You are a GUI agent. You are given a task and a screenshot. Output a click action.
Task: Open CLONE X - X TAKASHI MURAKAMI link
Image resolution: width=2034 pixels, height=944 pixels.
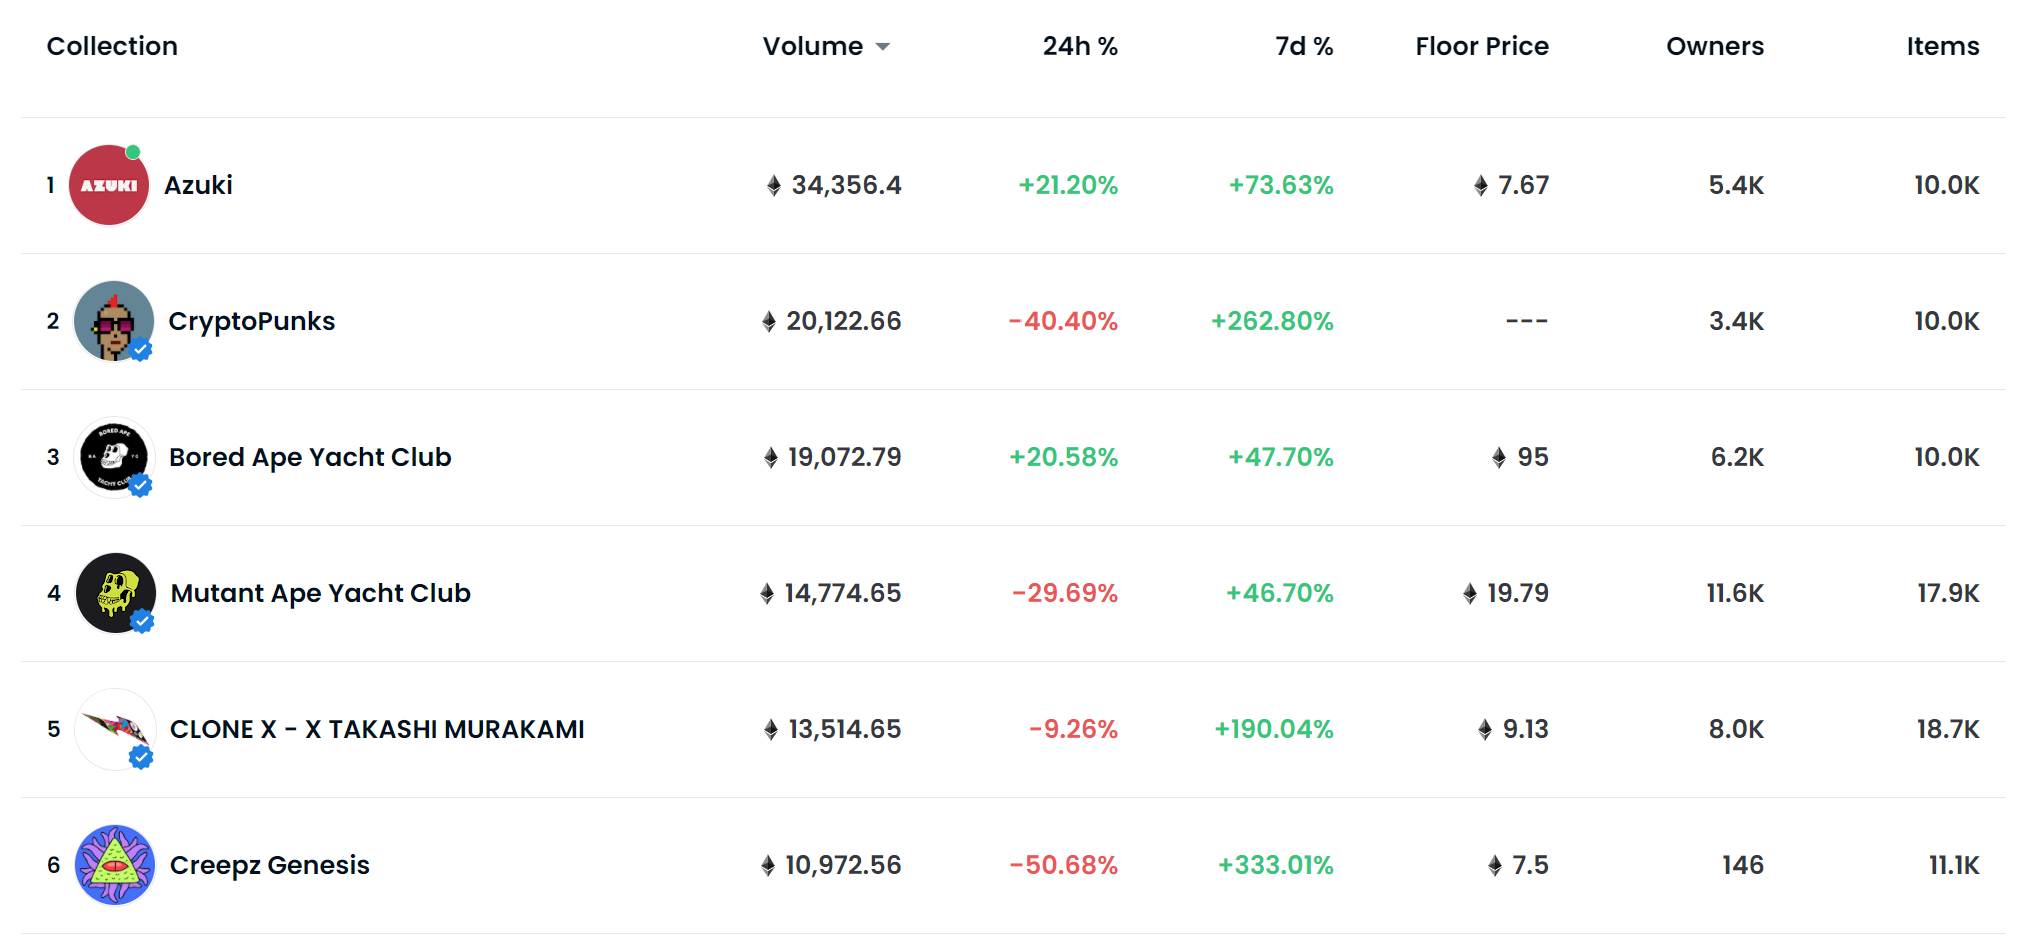pos(377,729)
